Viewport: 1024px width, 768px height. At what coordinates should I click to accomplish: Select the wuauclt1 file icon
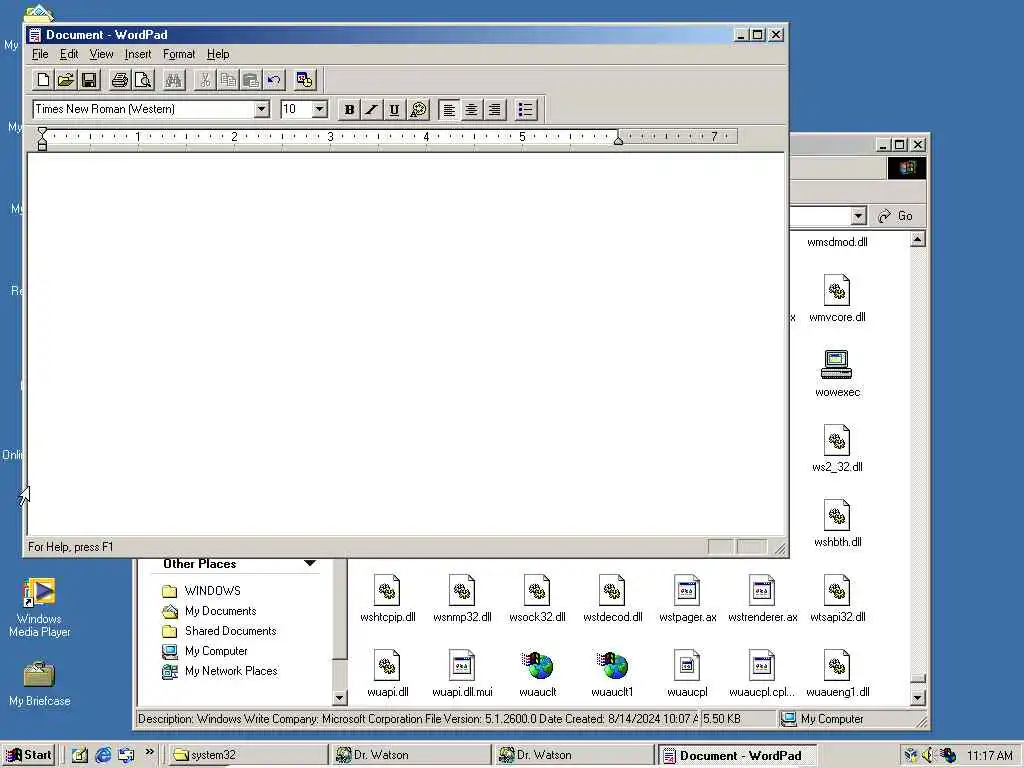point(612,666)
